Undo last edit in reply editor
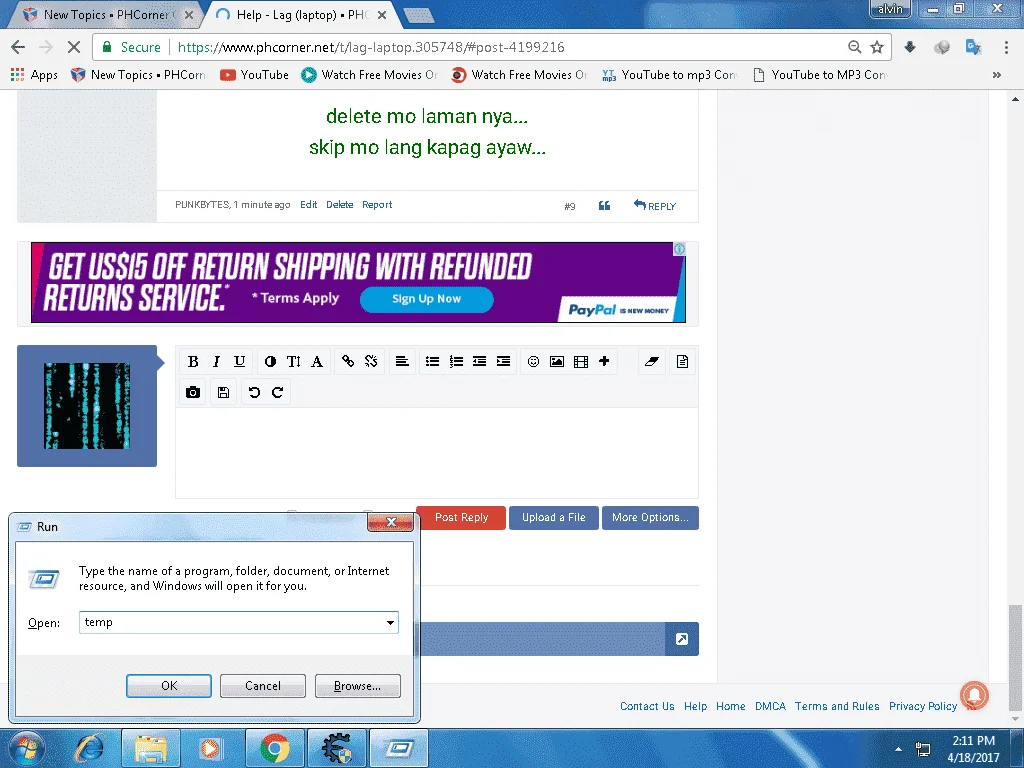This screenshot has width=1024, height=768. (x=254, y=392)
